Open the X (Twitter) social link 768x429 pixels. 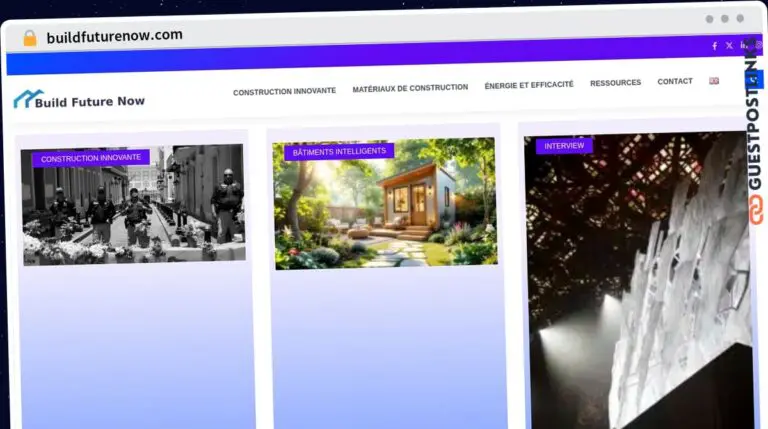[x=729, y=46]
